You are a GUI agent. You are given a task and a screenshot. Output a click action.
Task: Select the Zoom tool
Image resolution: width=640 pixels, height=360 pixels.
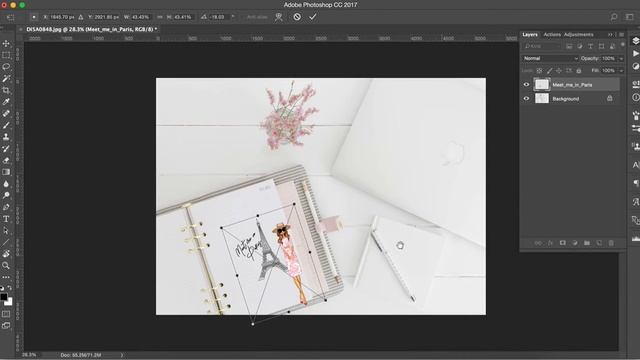point(6,266)
